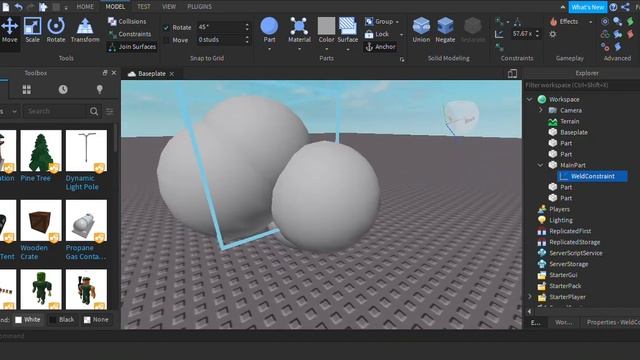Toggle Constraints mode in the Tools group
The height and width of the screenshot is (360, 640).
point(129,34)
